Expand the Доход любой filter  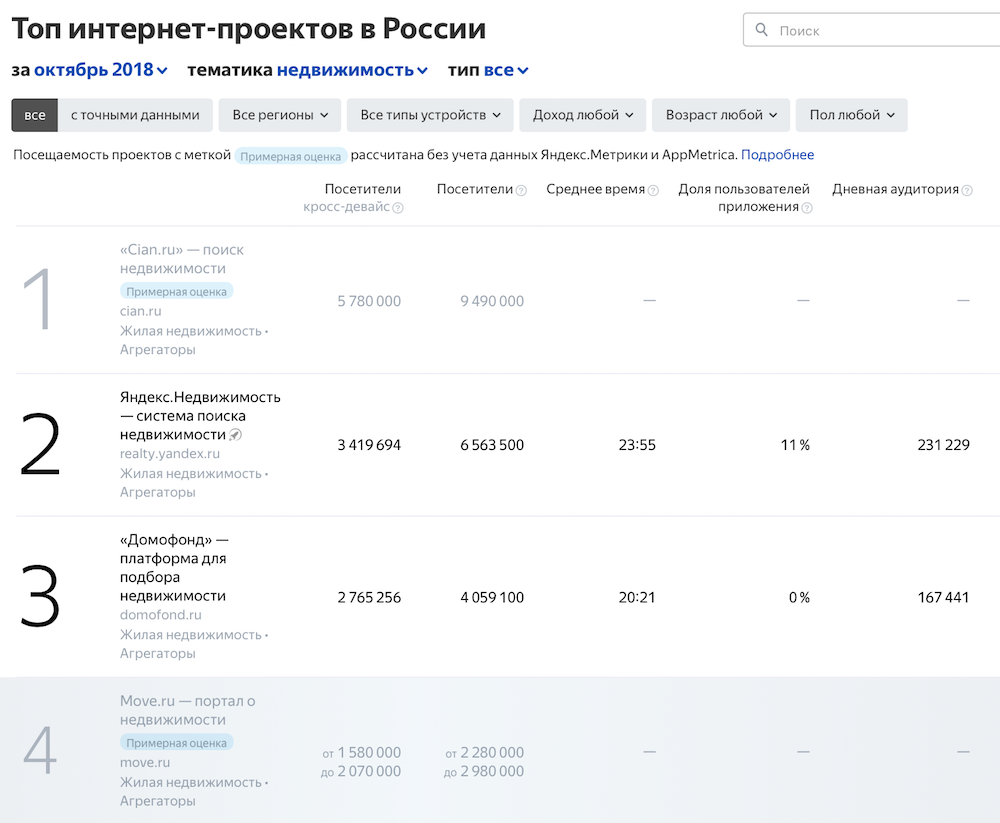click(583, 115)
